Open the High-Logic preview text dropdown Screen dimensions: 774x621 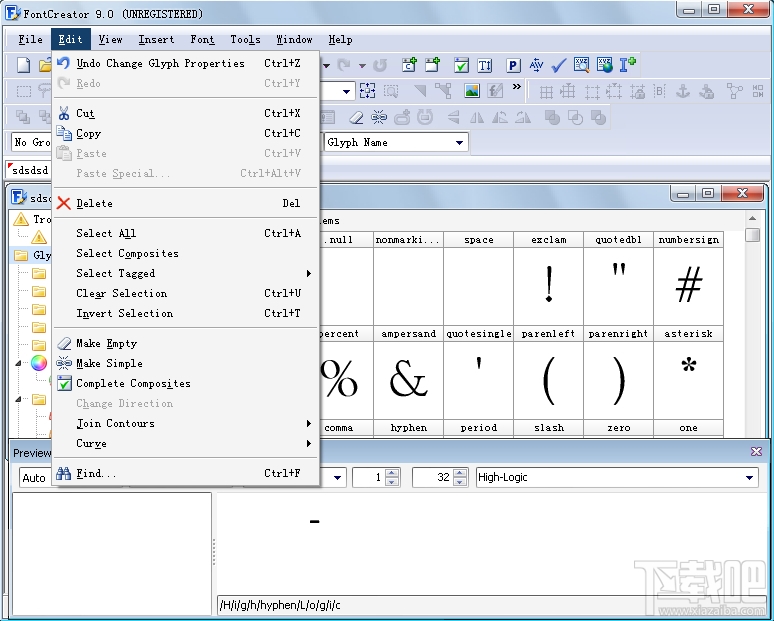(x=749, y=477)
